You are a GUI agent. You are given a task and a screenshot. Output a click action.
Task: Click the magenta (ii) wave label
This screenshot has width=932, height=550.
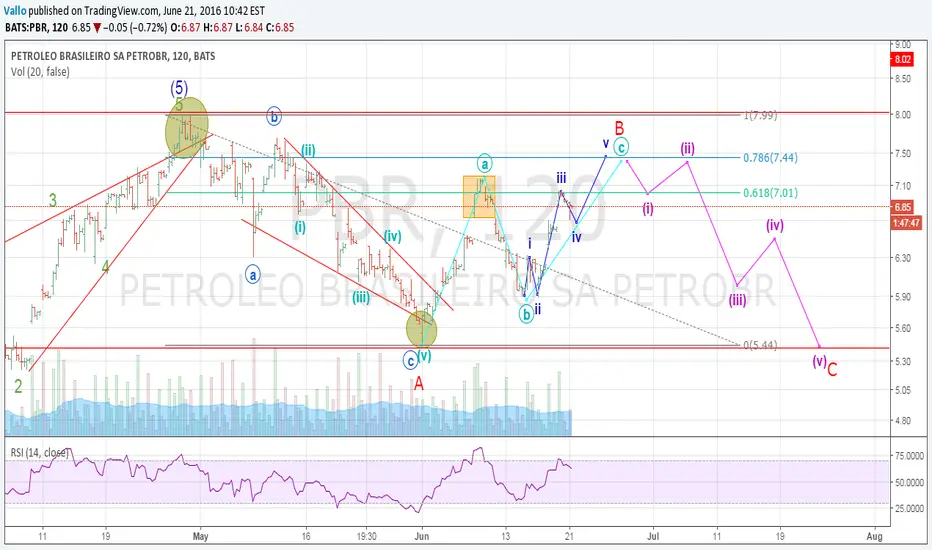click(688, 148)
